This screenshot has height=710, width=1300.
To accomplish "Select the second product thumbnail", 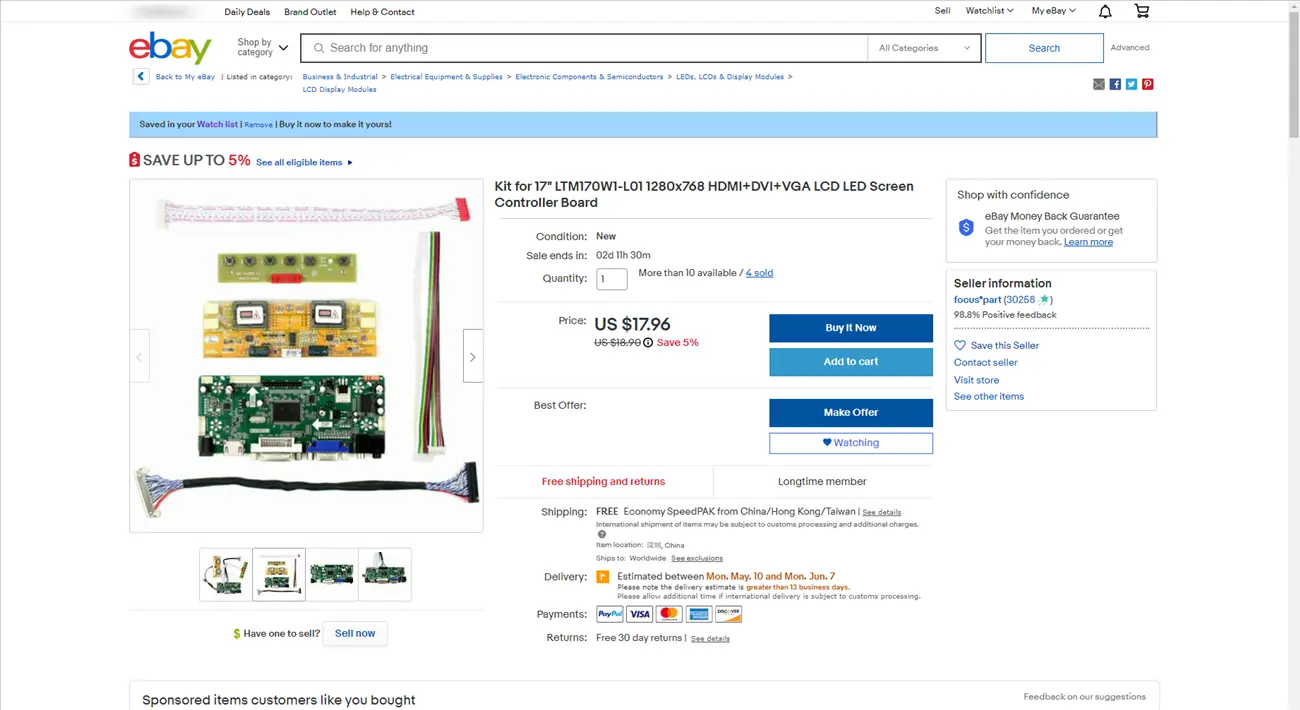I will [279, 574].
